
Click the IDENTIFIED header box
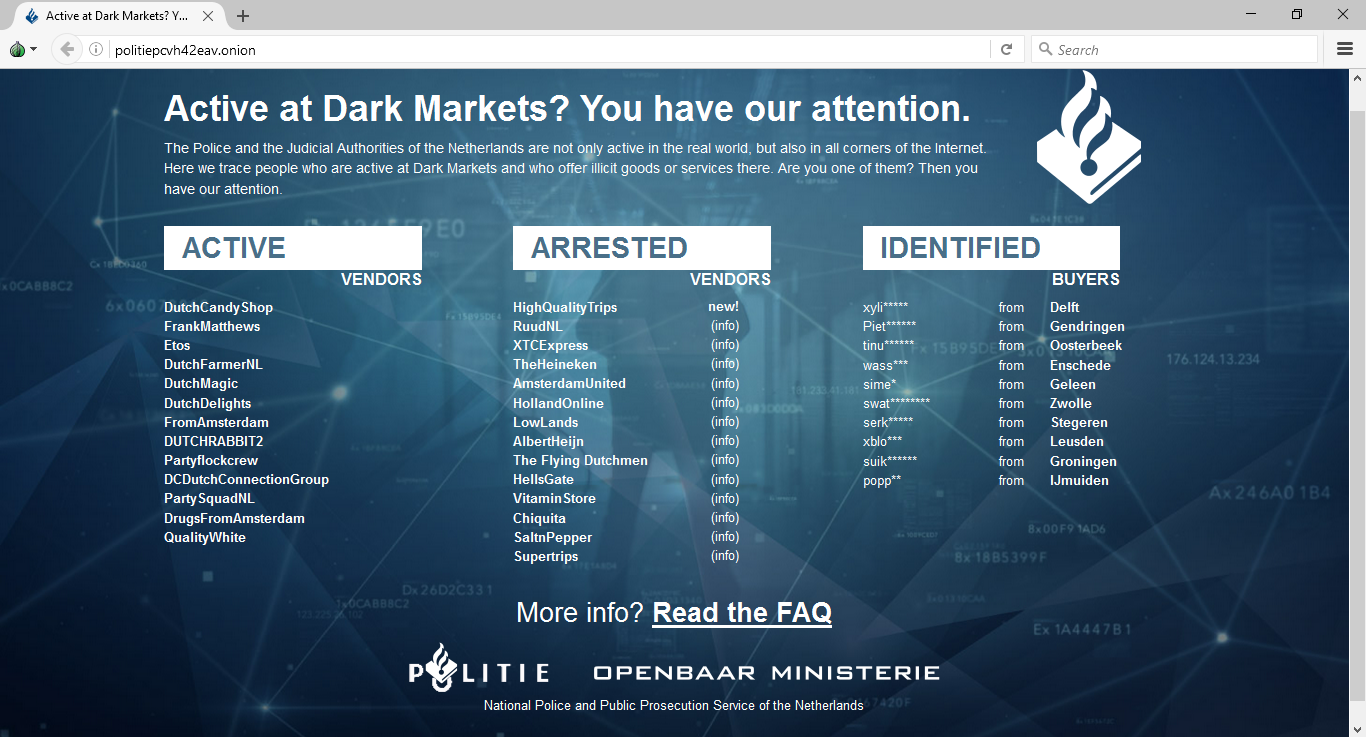coord(991,248)
